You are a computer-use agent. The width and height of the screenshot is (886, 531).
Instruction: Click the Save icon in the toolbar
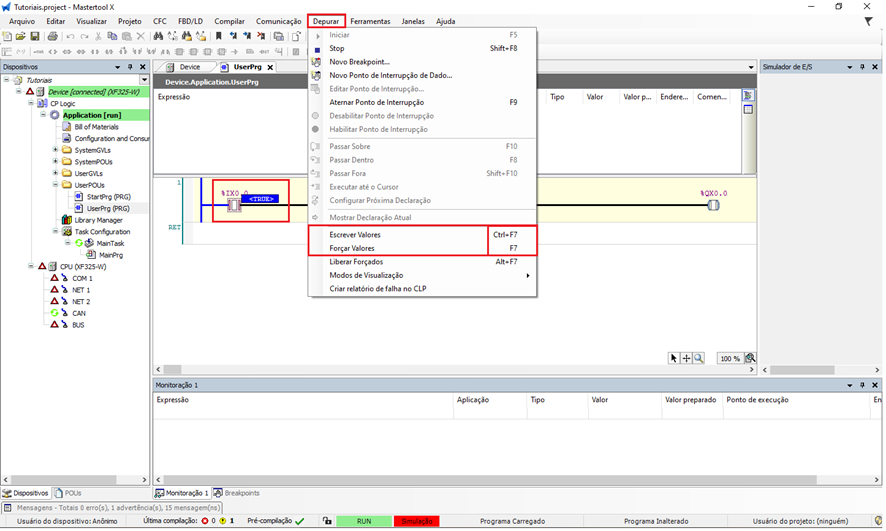click(x=34, y=37)
